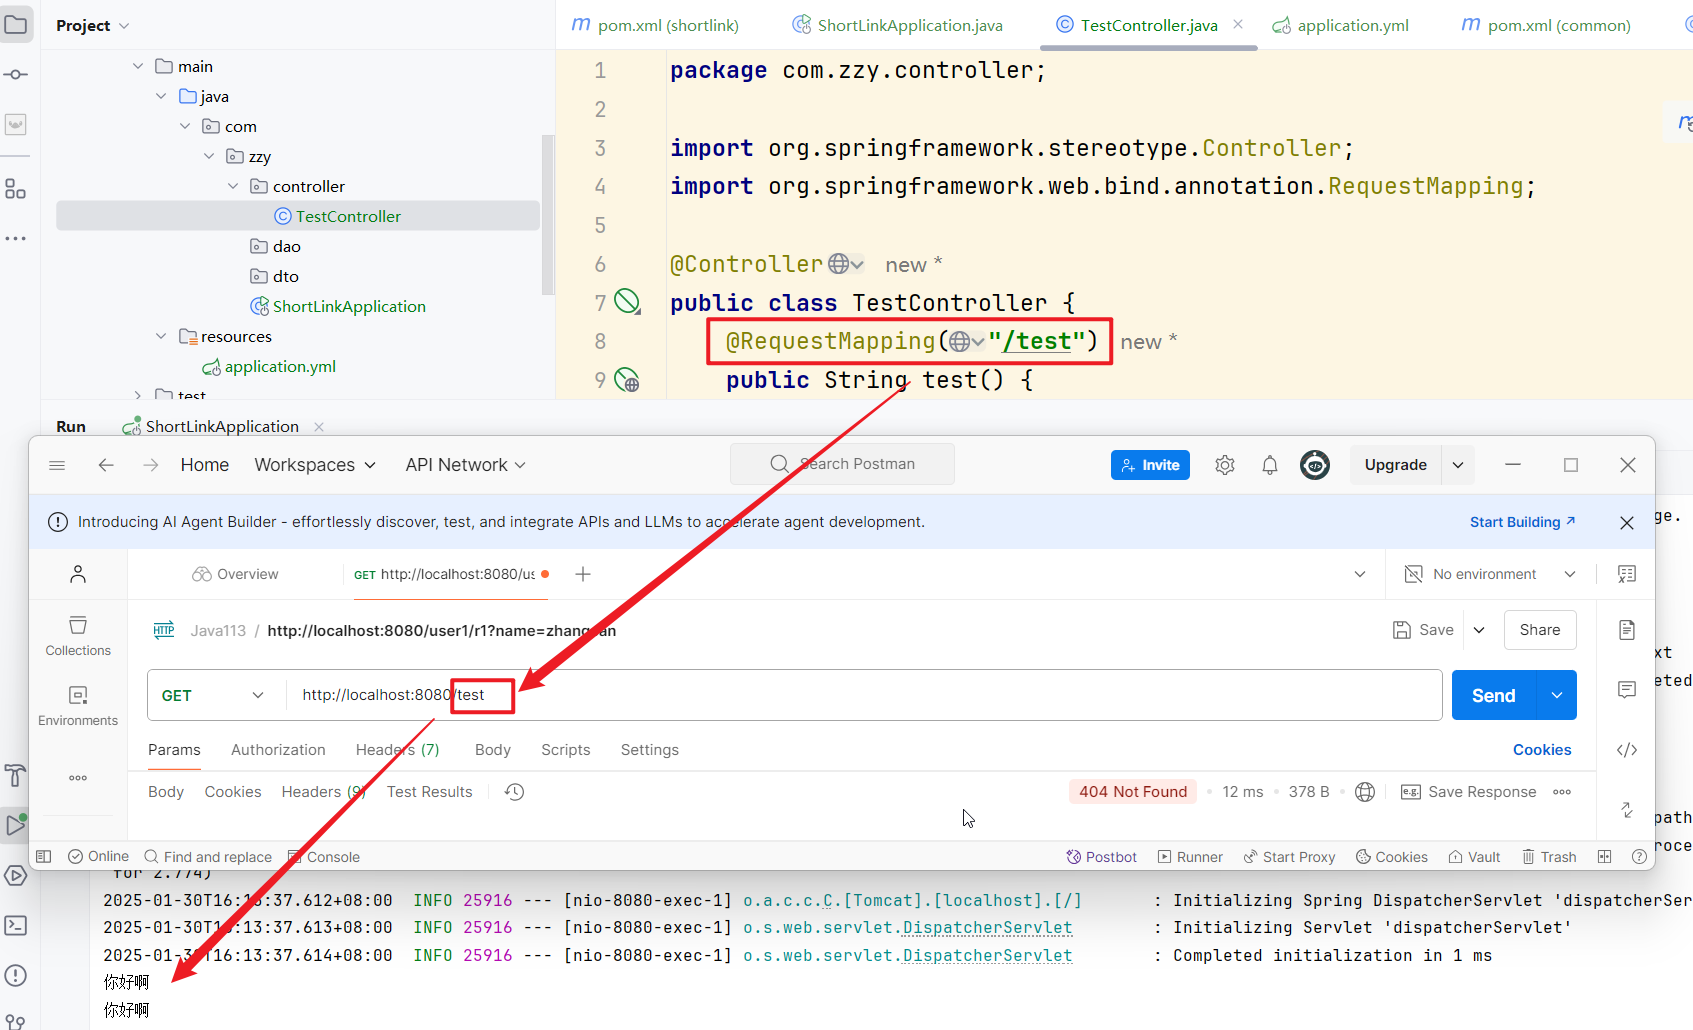Click the request URL input field

[864, 695]
